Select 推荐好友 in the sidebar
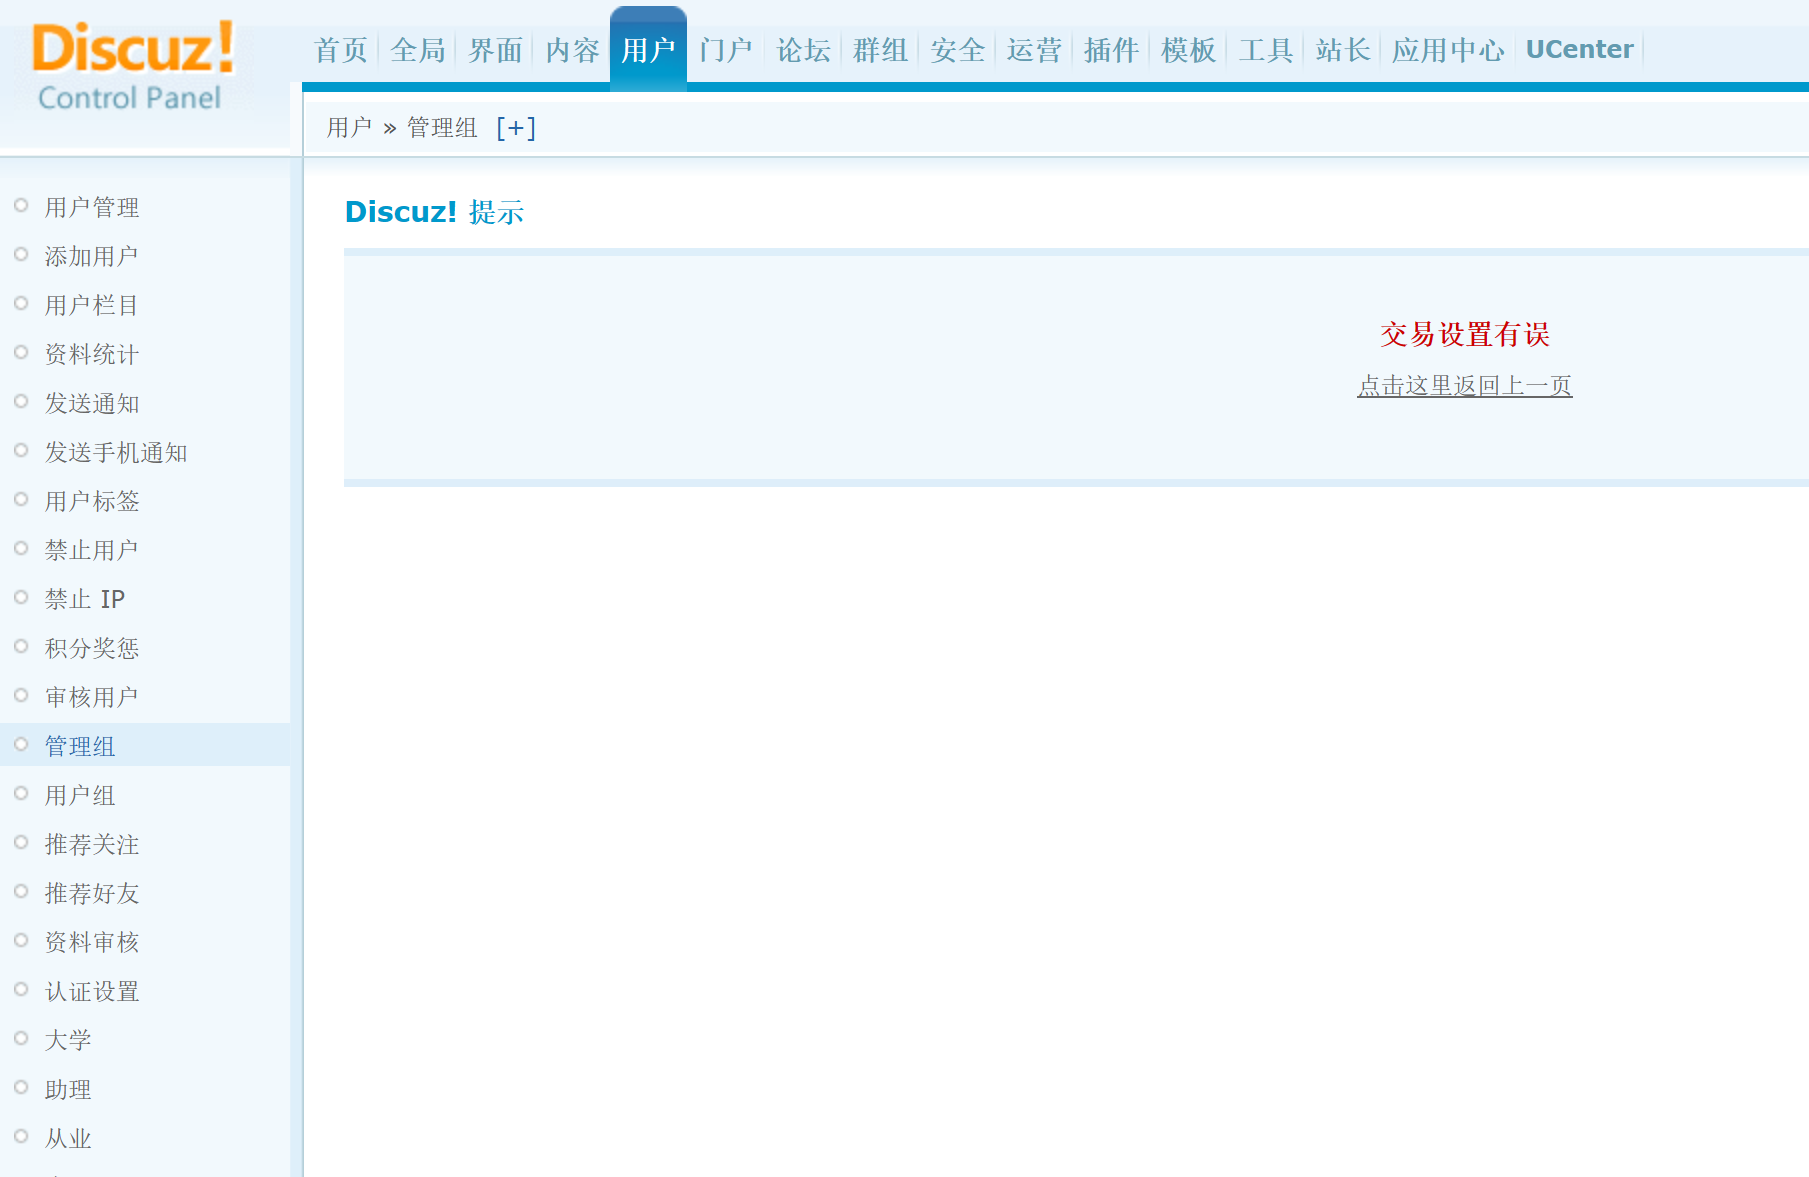 92,893
